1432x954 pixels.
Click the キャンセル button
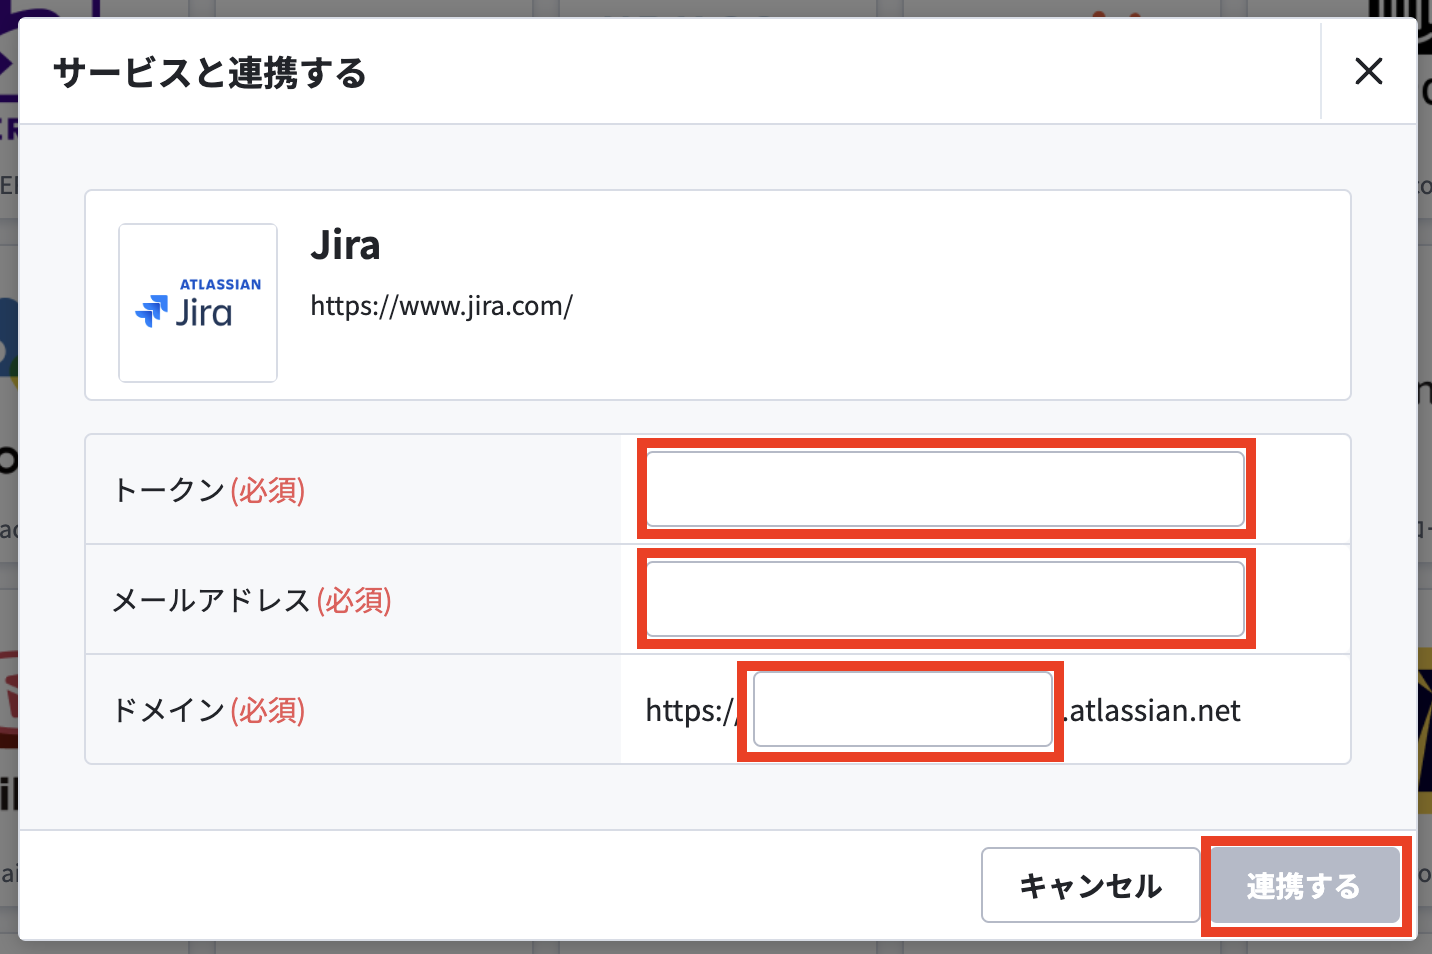tap(1090, 885)
